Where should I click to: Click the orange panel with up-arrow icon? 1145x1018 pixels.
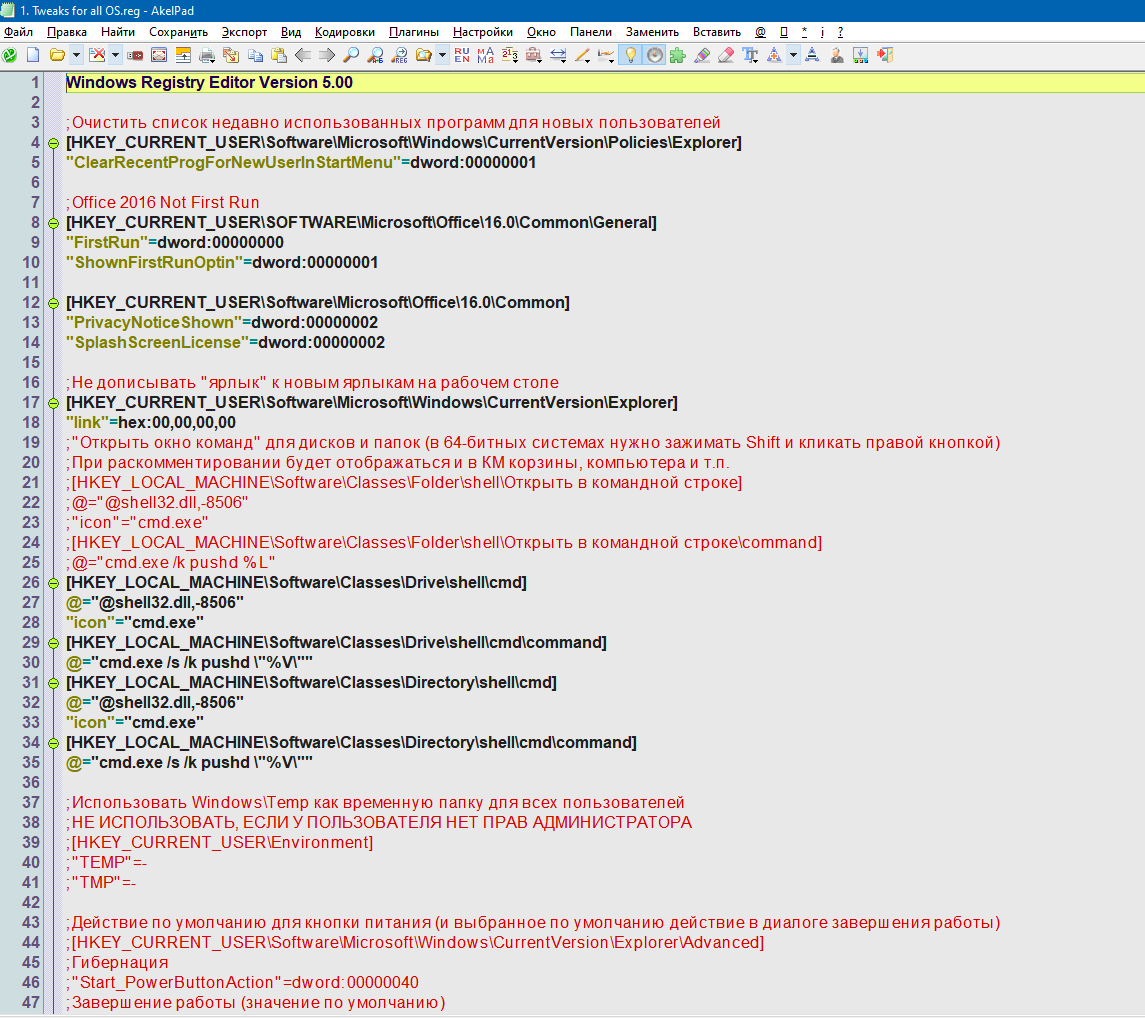[x=183, y=56]
